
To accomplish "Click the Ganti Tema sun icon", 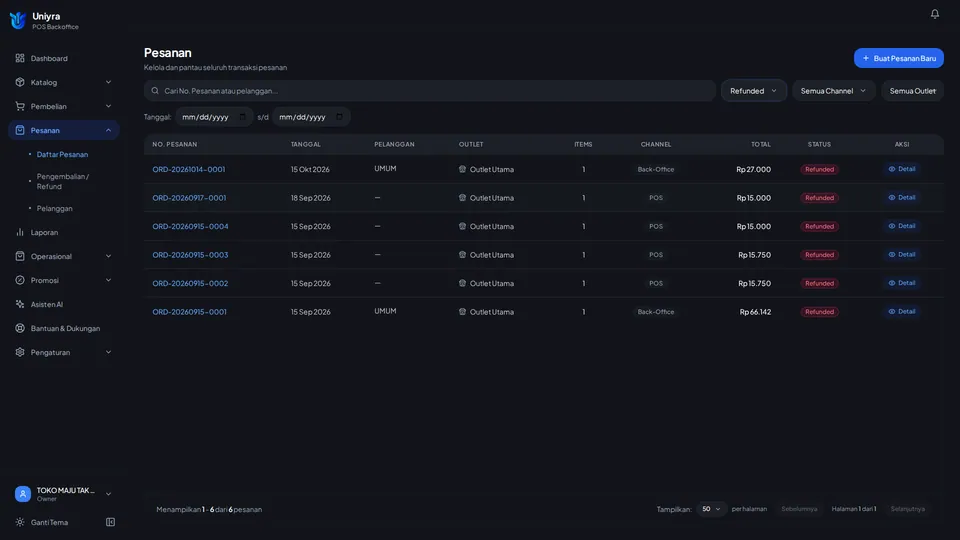I will tap(20, 522).
